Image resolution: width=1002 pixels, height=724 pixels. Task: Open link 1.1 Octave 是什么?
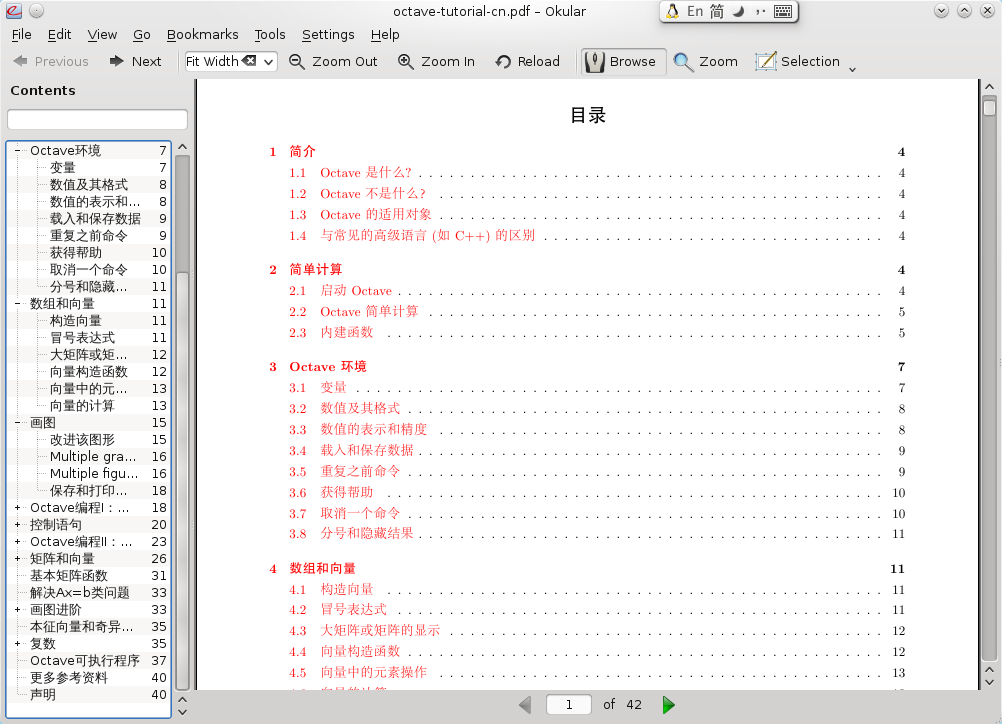366,173
